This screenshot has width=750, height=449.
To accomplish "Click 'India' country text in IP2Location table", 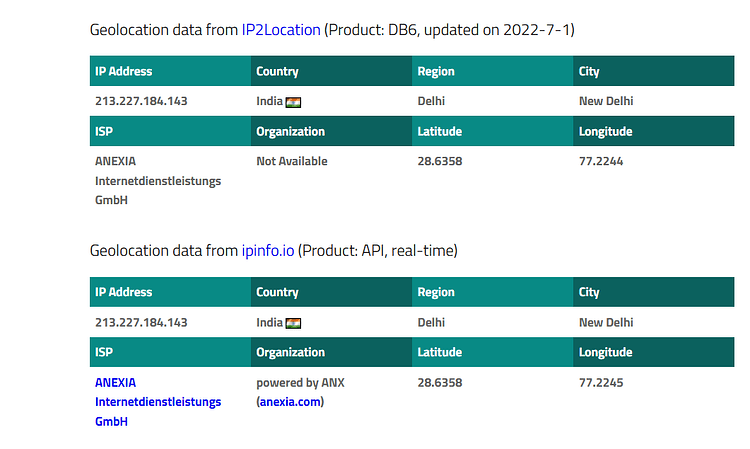I will pyautogui.click(x=269, y=101).
